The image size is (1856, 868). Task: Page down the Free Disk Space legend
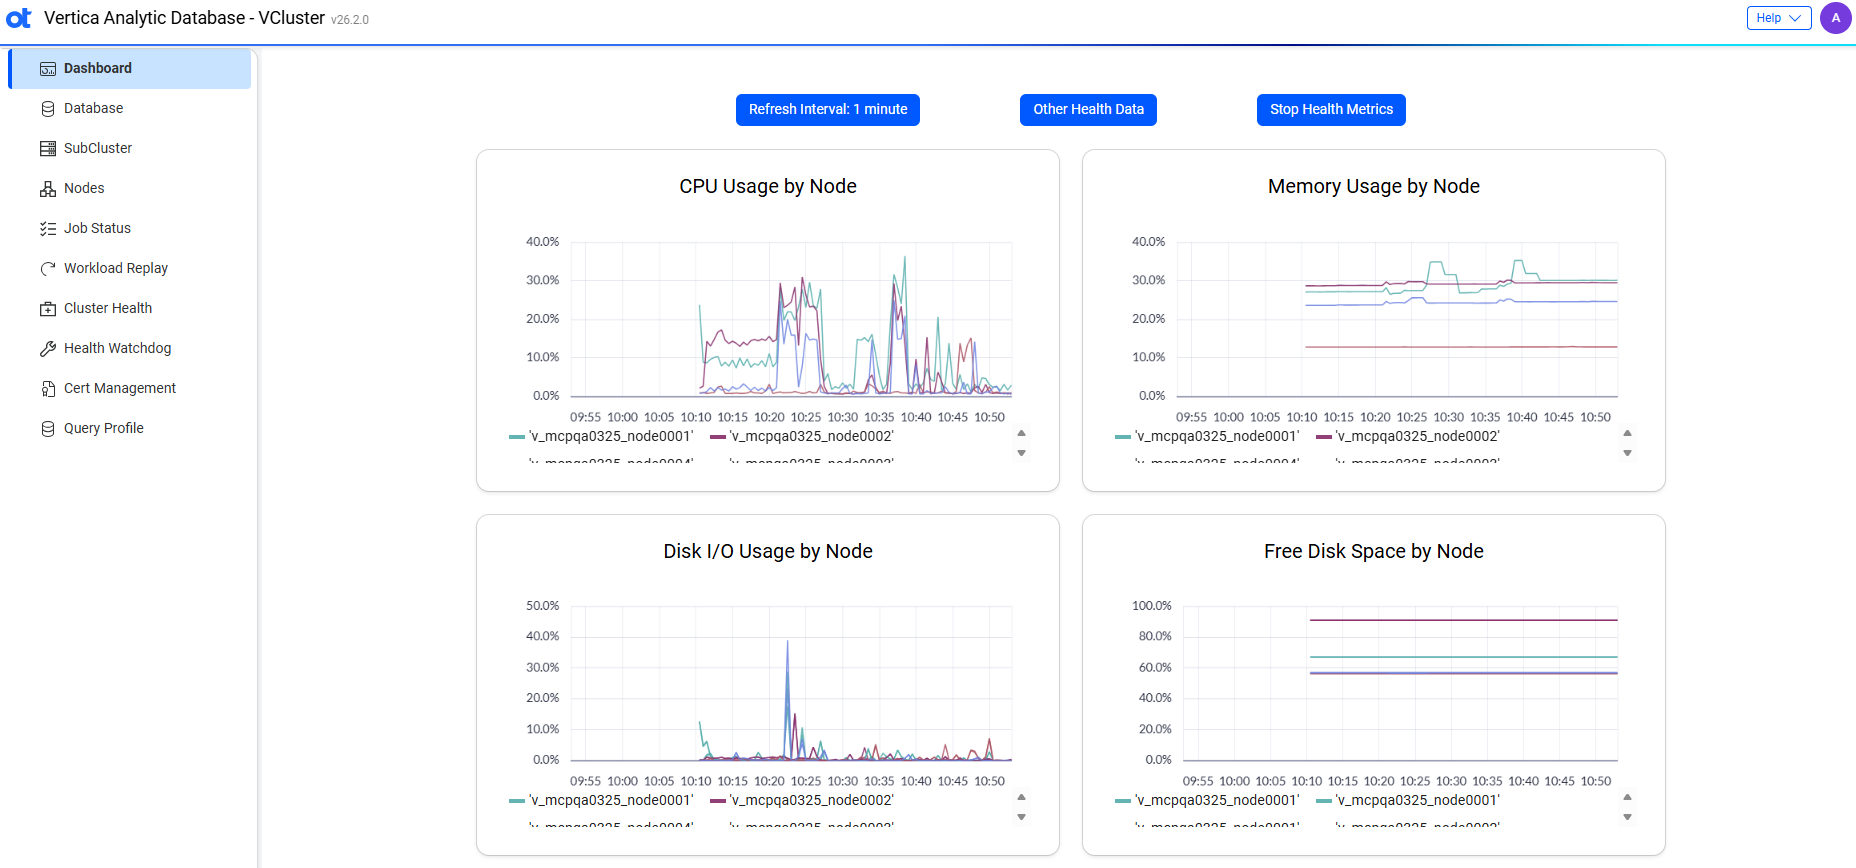(1627, 817)
